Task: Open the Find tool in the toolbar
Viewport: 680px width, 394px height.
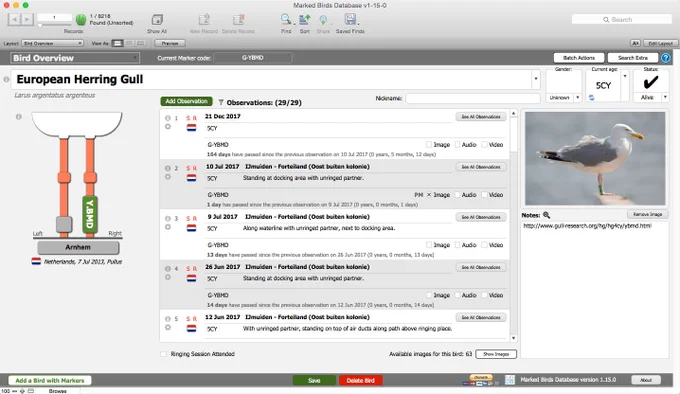Action: coord(286,20)
